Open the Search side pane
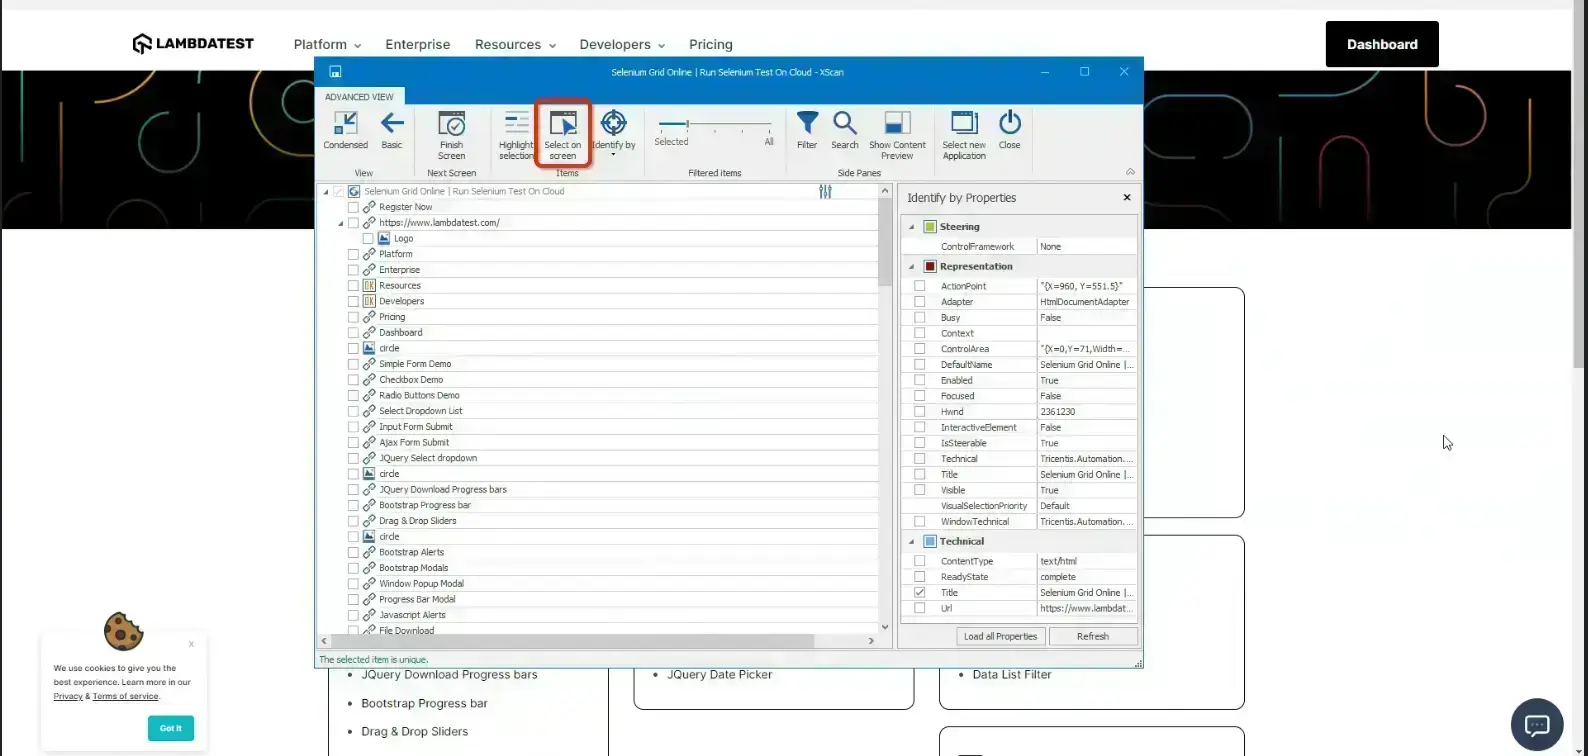 point(845,124)
